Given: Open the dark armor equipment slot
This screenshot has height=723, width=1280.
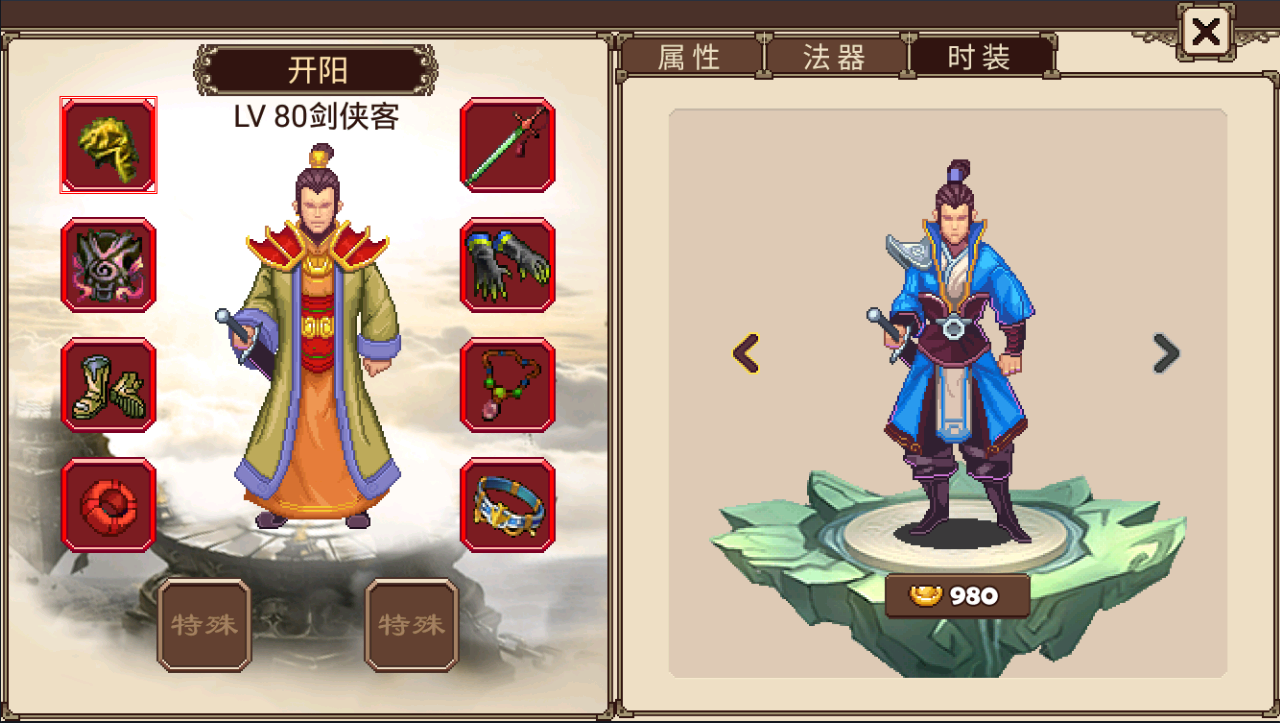Looking at the screenshot, I should click(x=108, y=265).
